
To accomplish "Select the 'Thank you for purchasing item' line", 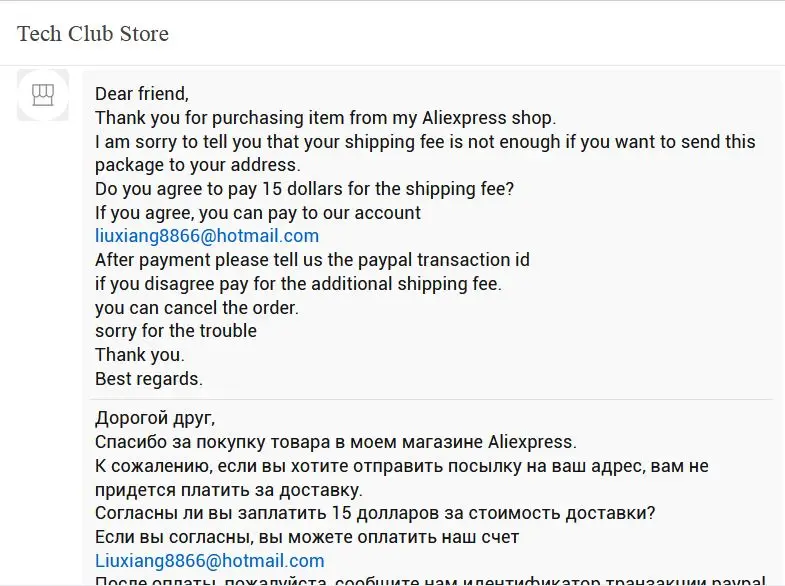I will pyautogui.click(x=325, y=118).
